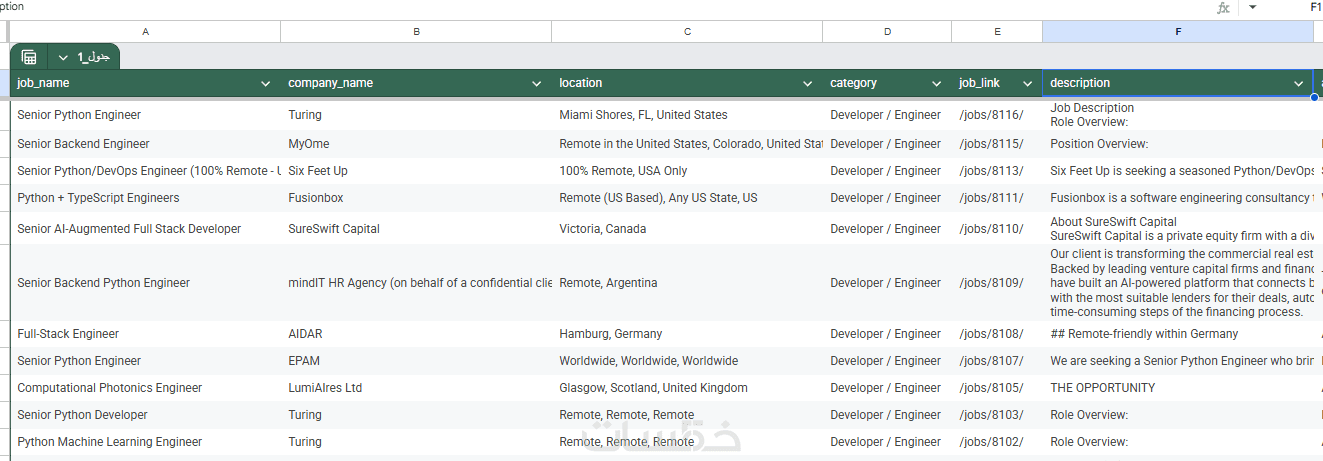Select the /jobs/8107/ link cell
The height and width of the screenshot is (461, 1323).
(997, 361)
